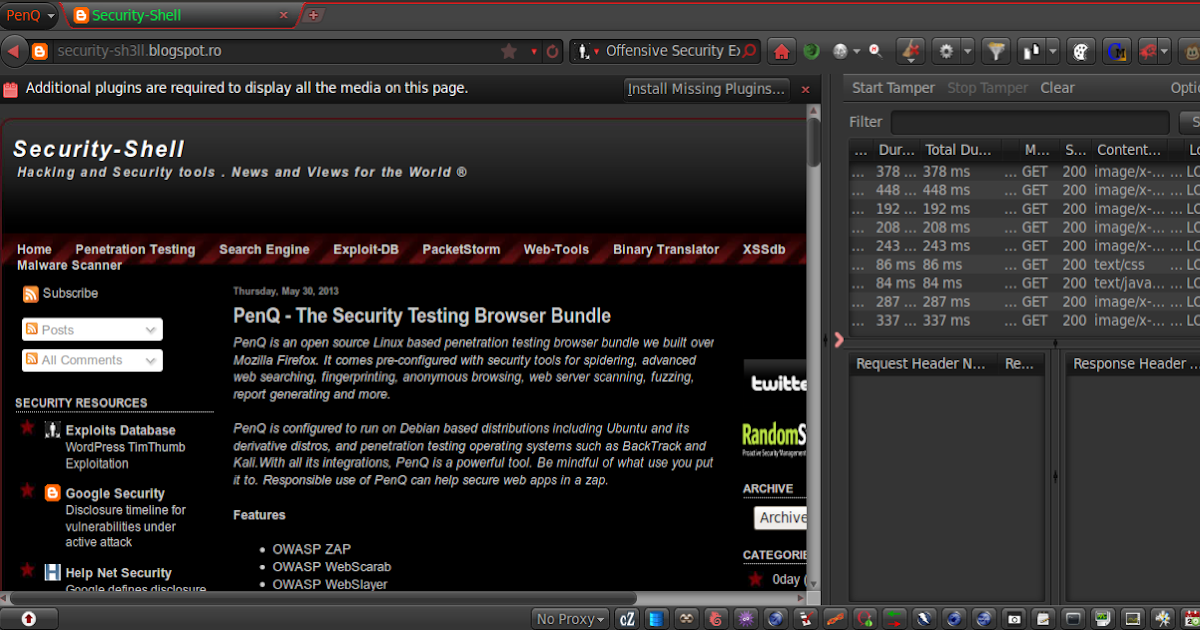1200x630 pixels.
Task: Open a new tab with plus button
Action: click(314, 15)
